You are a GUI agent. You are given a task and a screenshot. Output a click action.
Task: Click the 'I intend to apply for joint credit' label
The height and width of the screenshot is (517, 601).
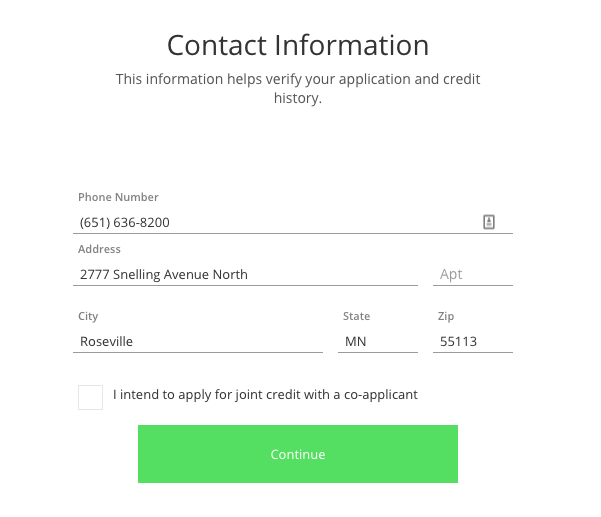tap(265, 395)
